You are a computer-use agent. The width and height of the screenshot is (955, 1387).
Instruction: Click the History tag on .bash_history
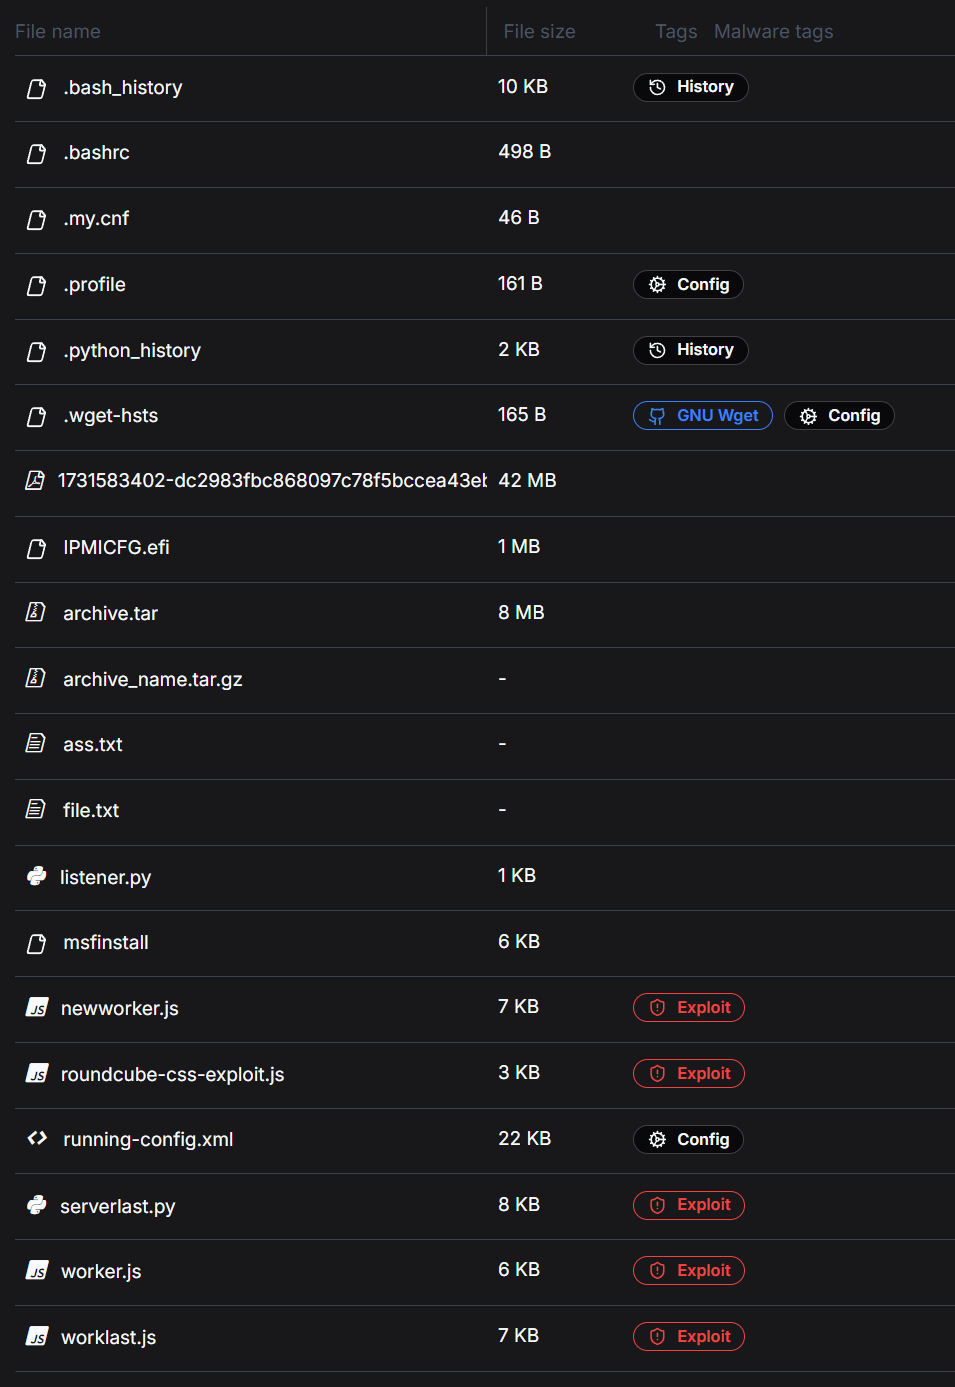[690, 87]
